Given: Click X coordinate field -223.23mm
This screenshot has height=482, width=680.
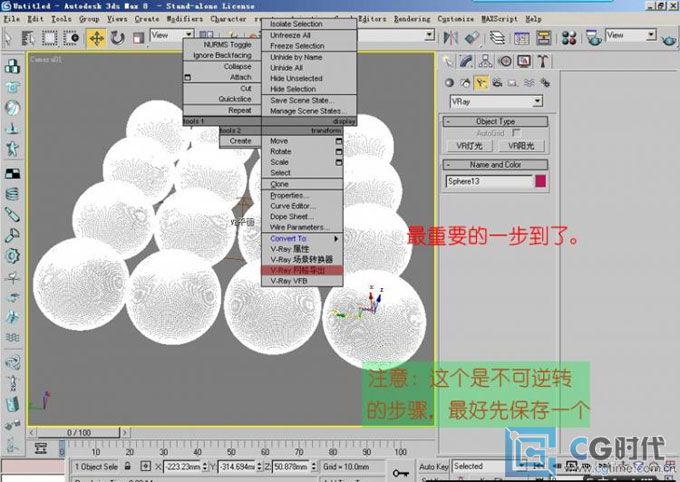Looking at the screenshot, I should [182, 467].
